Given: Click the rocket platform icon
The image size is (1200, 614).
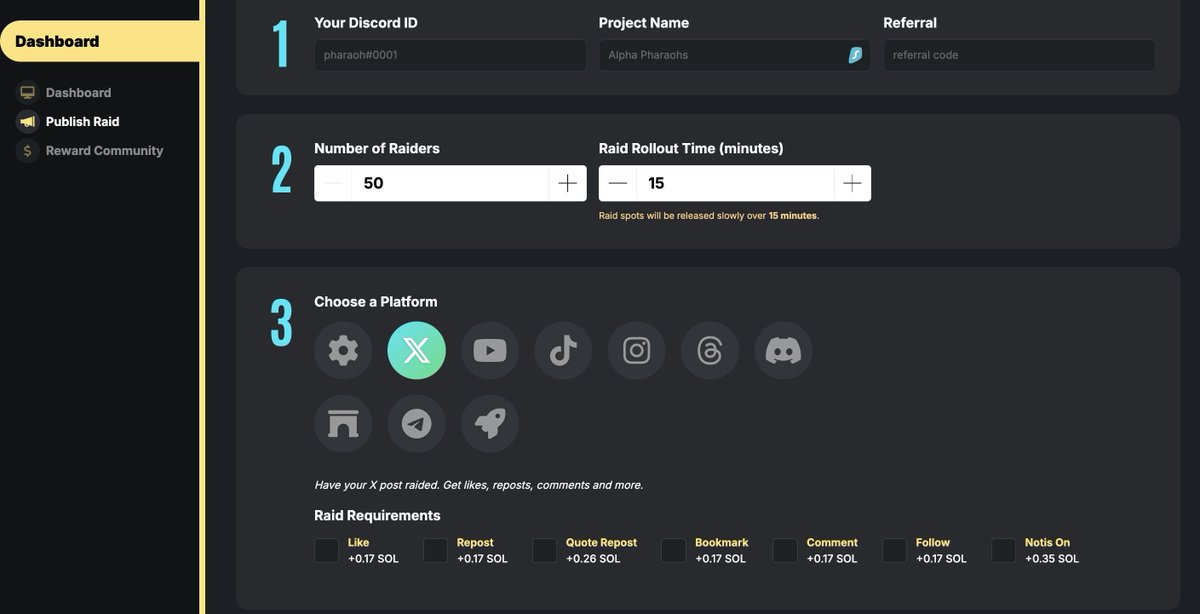Looking at the screenshot, I should 490,423.
